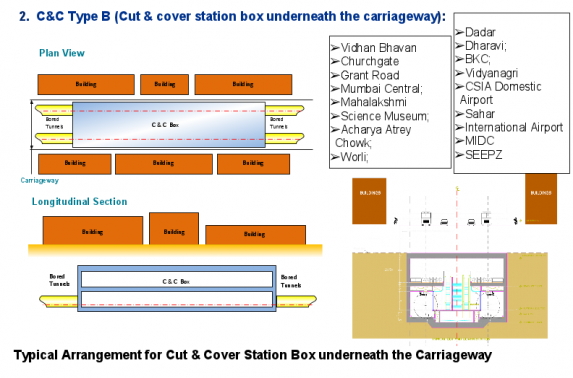Click the station cross-section drawing
Screen dimensions: 573x378
[x=457, y=290]
